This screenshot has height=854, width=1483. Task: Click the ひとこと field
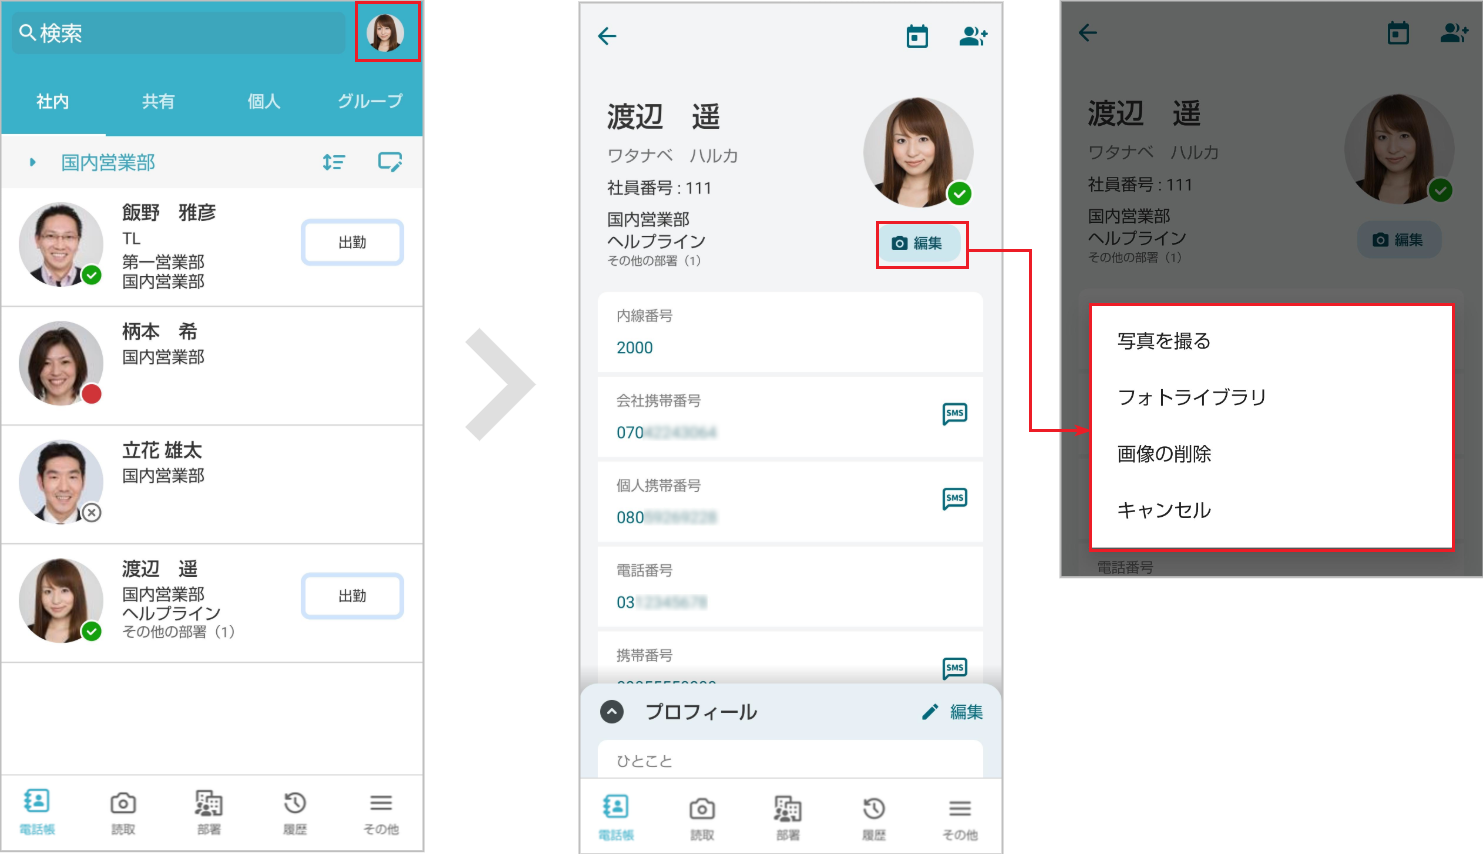tap(790, 760)
